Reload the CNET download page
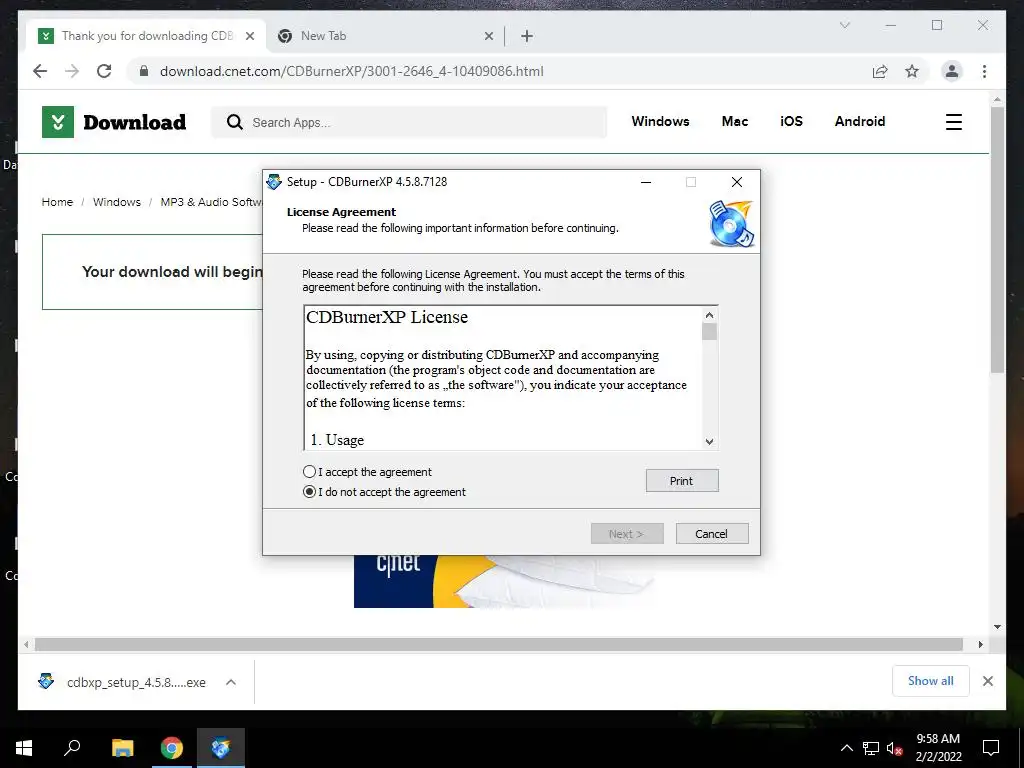This screenshot has width=1024, height=768. pyautogui.click(x=104, y=71)
